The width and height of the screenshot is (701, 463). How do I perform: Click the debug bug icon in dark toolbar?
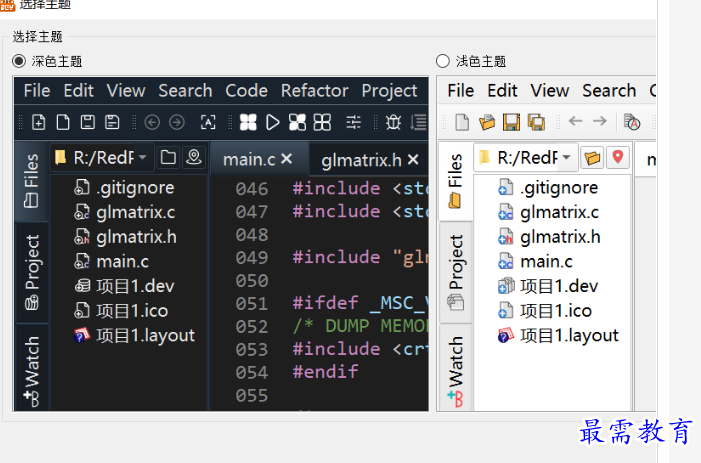[x=393, y=122]
